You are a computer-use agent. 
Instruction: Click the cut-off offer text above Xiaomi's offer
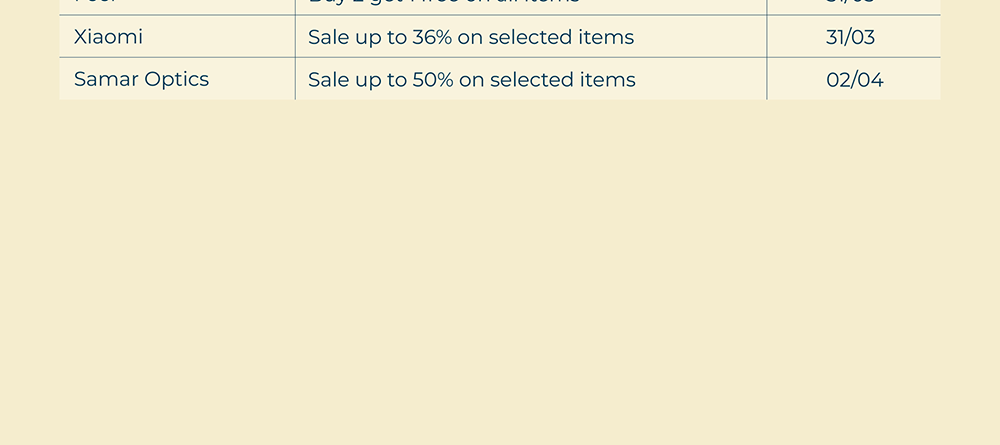[443, 4]
